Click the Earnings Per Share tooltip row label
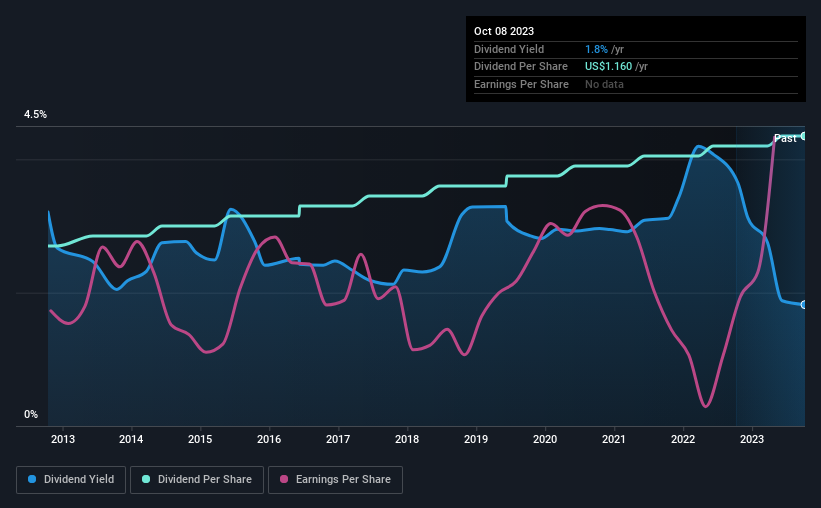 (521, 84)
